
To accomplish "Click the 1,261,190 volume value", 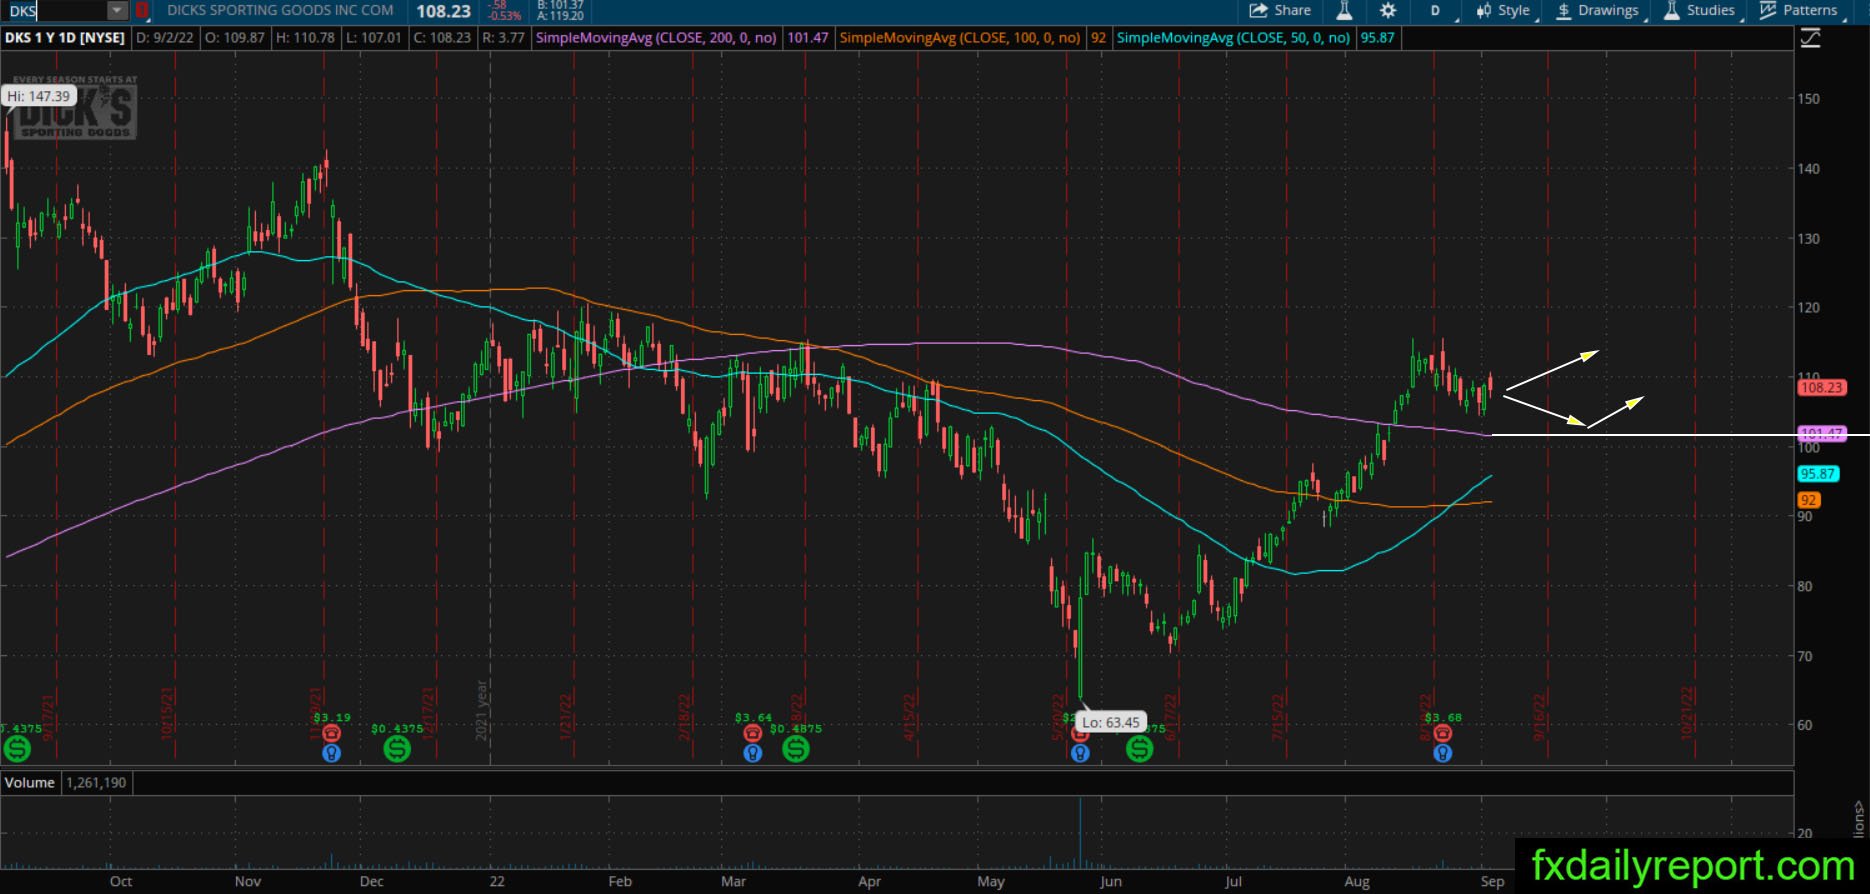I will click(x=96, y=783).
